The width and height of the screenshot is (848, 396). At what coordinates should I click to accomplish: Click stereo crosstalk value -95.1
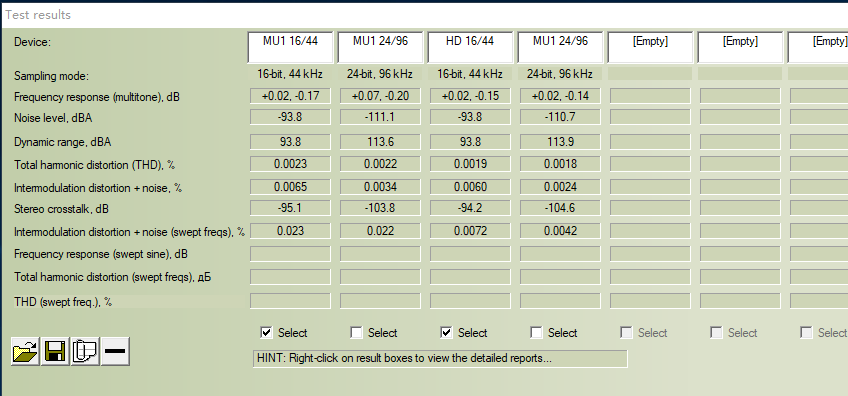click(x=290, y=208)
